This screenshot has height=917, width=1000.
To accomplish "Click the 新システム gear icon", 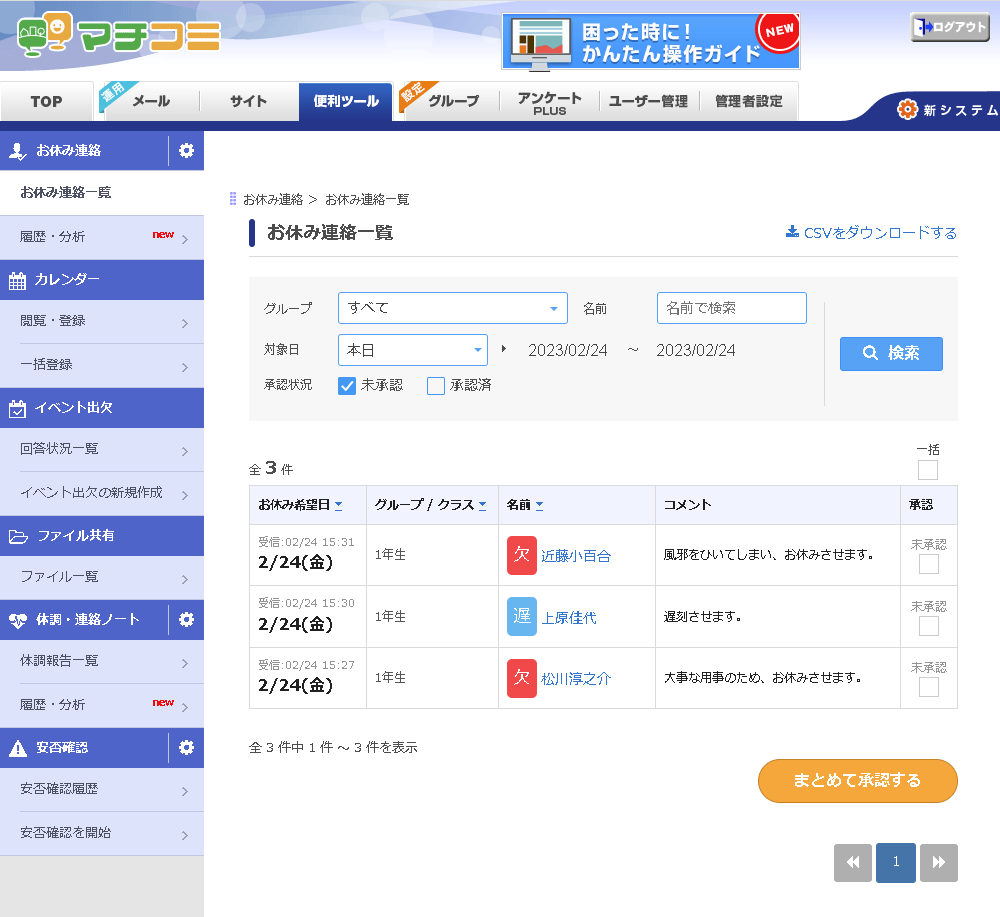I will tap(907, 110).
